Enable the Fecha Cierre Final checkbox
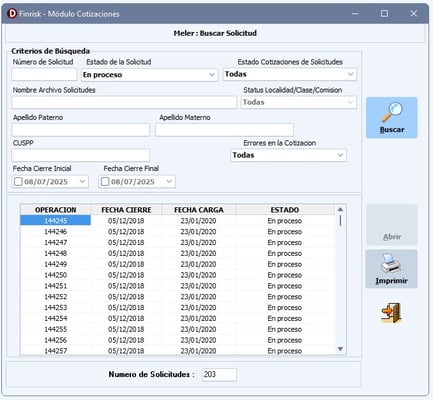This screenshot has height=400, width=433. coord(105,182)
